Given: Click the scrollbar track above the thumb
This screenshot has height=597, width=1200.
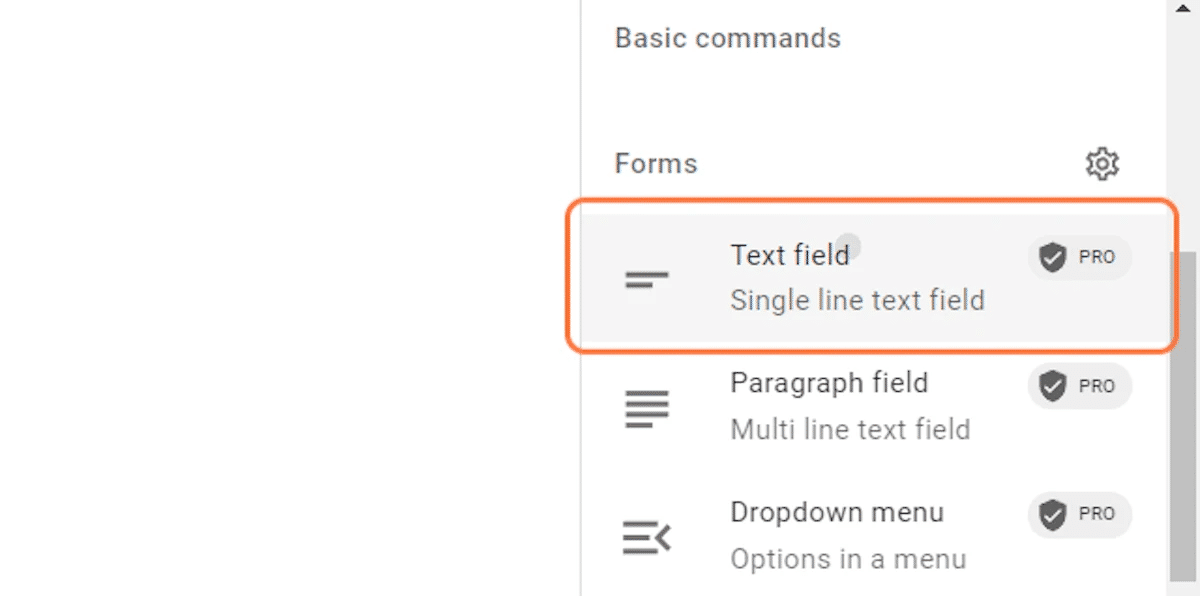Looking at the screenshot, I should coord(1183,130).
